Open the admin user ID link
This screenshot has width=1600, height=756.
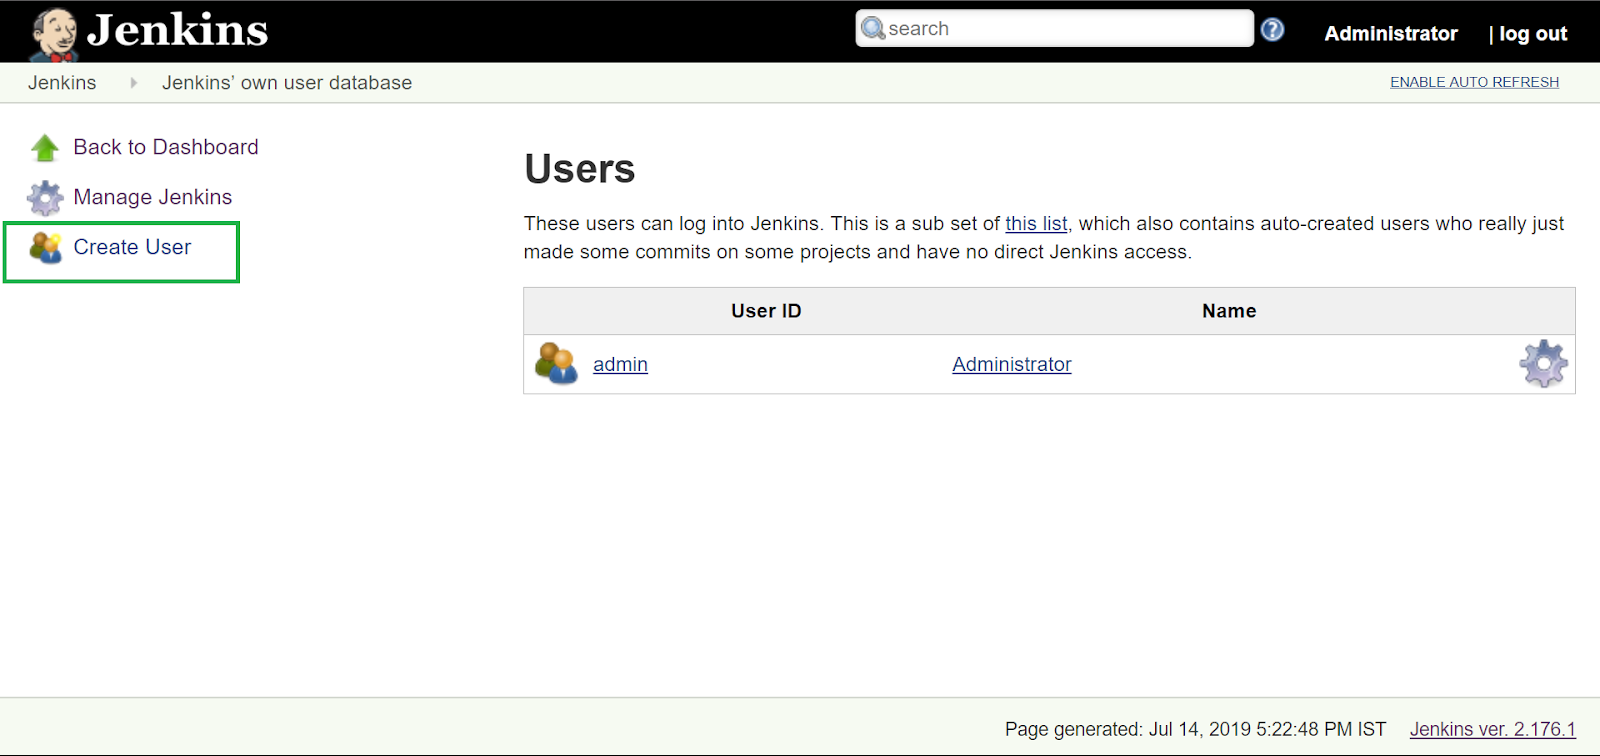pyautogui.click(x=620, y=365)
